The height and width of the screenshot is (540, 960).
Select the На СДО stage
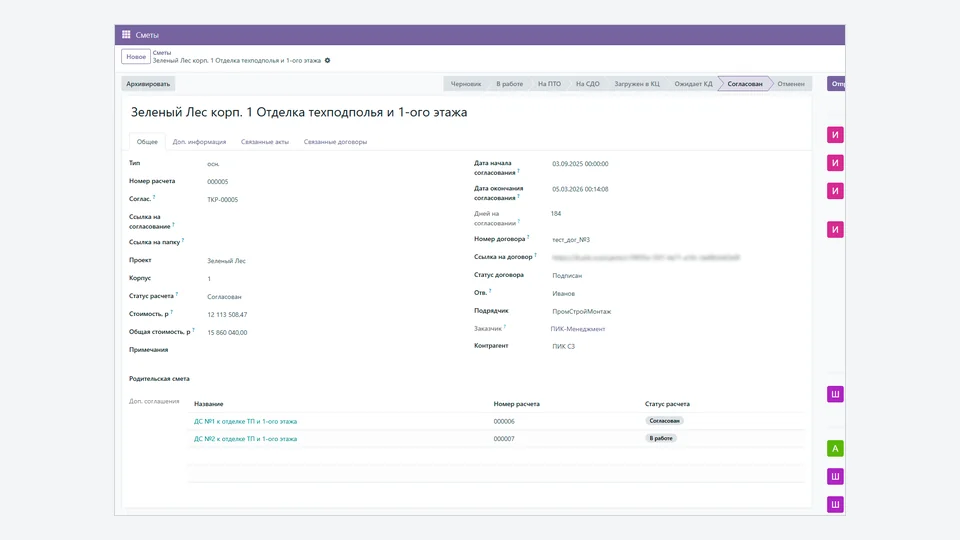(588, 84)
